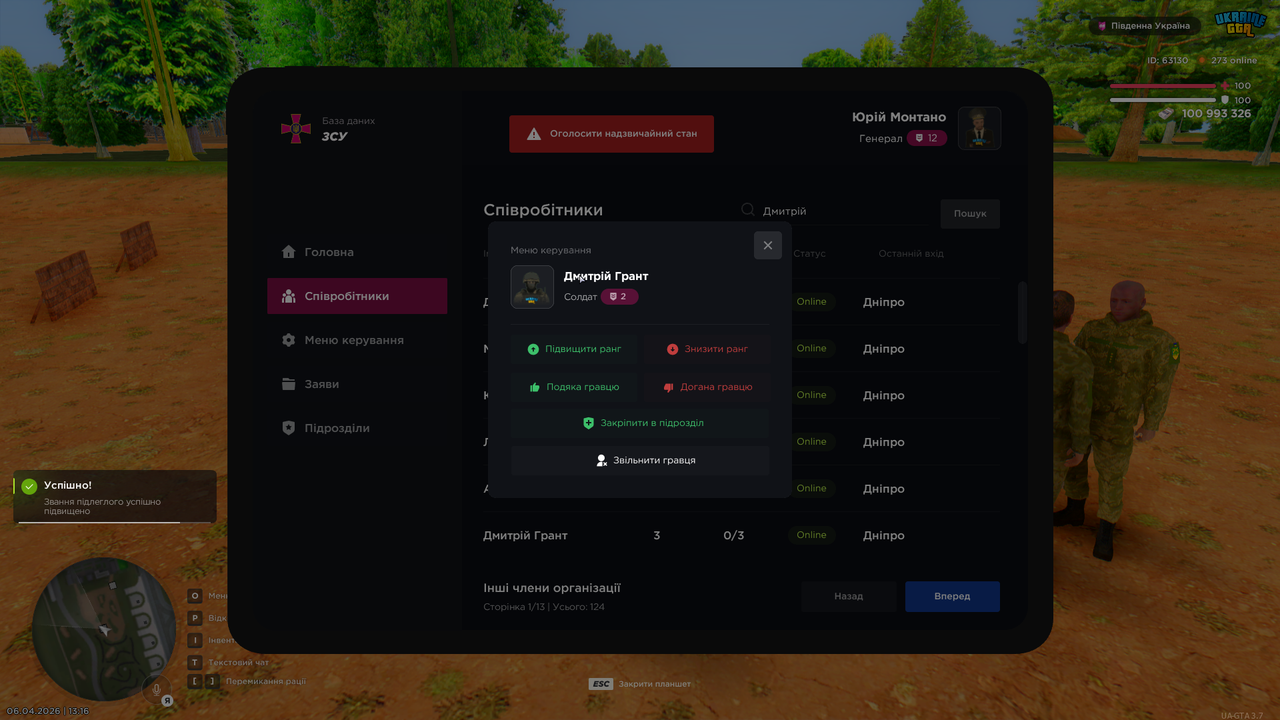
Task: Go to previous page with Назад
Action: [848, 596]
